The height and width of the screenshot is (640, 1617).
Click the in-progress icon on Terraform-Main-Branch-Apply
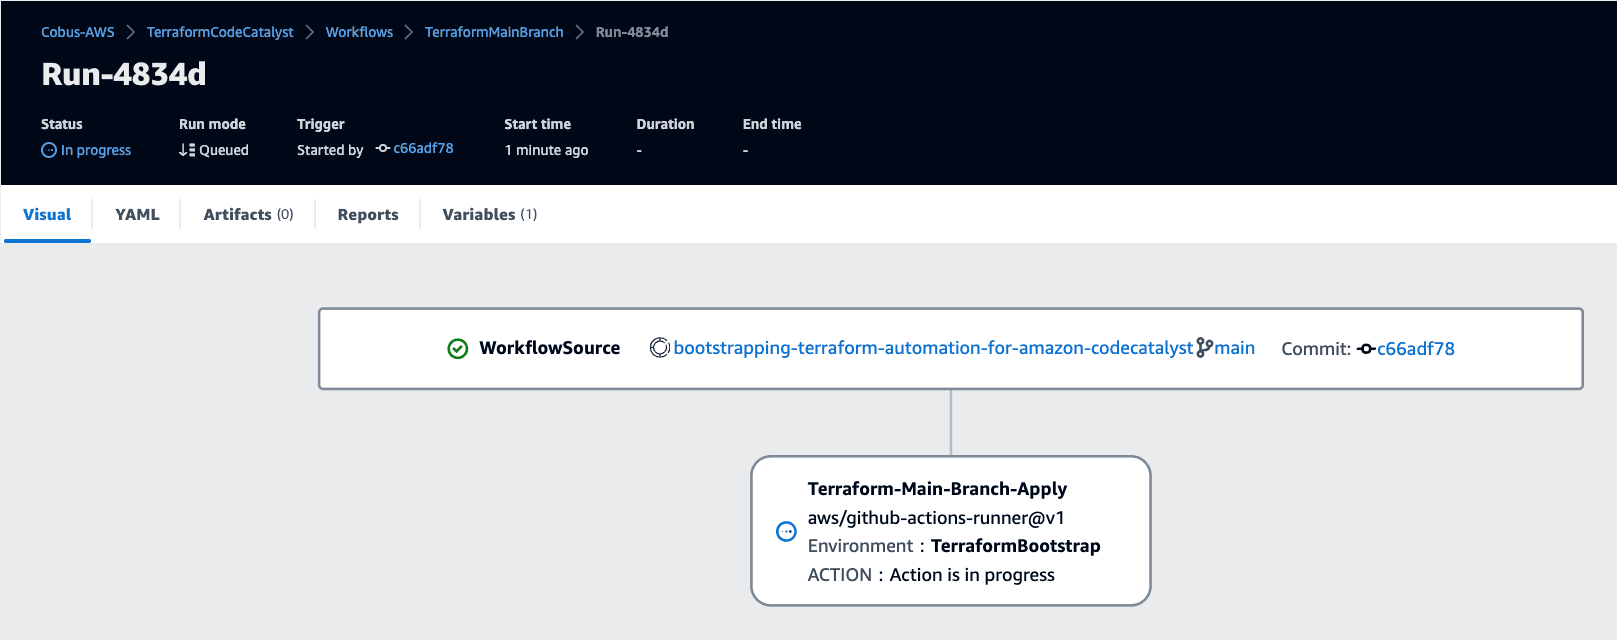787,532
